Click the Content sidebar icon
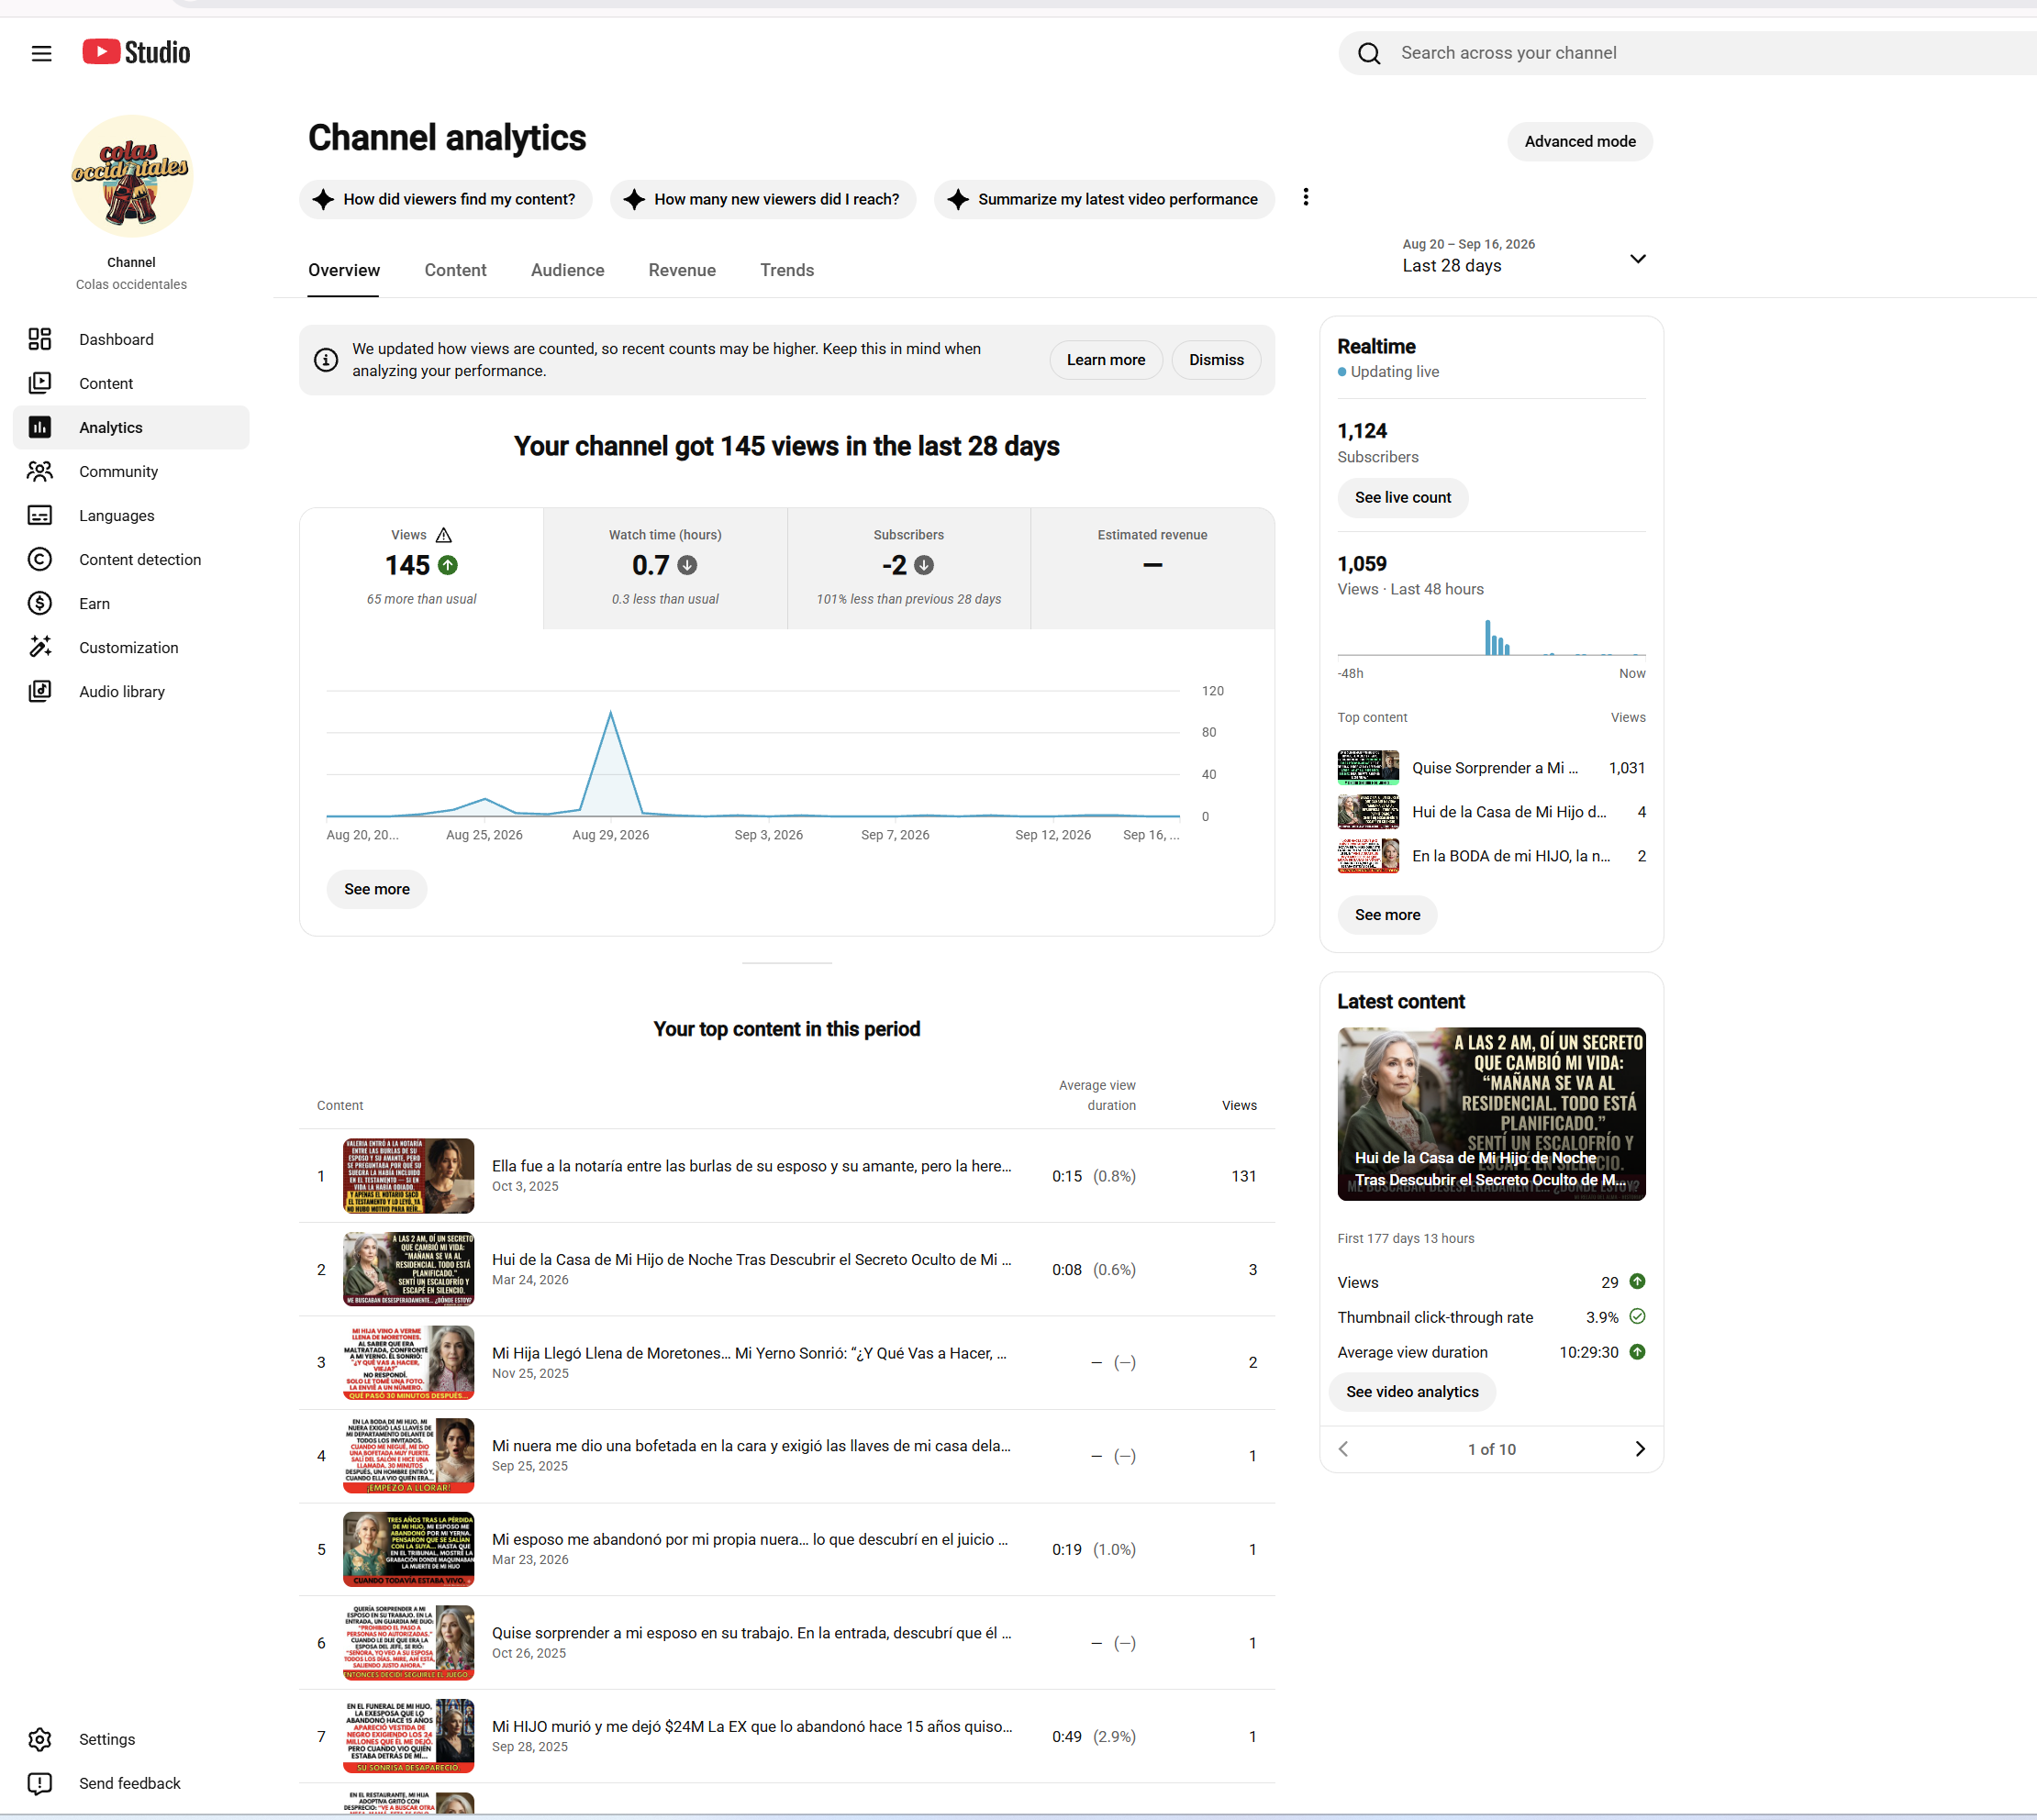This screenshot has height=1820, width=2037. tap(40, 383)
